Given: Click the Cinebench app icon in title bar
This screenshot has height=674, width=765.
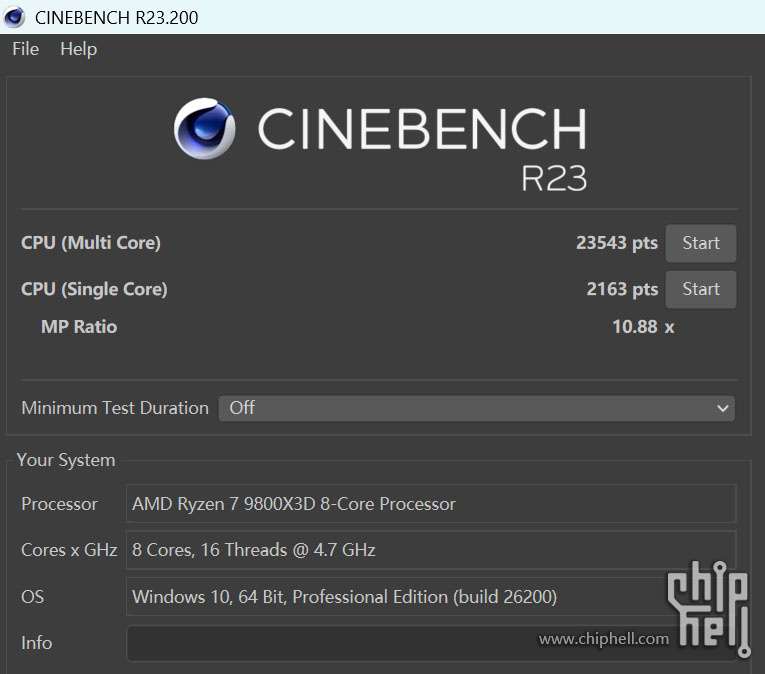Looking at the screenshot, I should pyautogui.click(x=15, y=16).
